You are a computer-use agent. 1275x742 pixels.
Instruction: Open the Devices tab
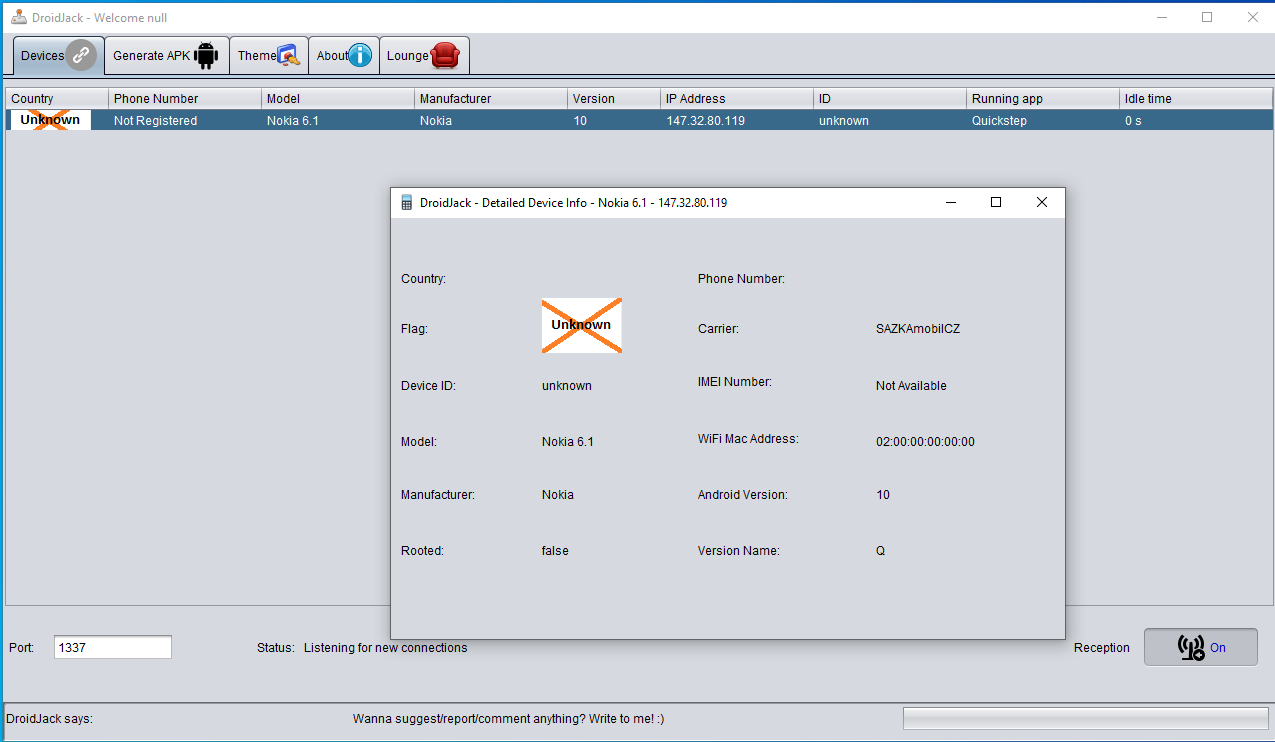click(x=58, y=56)
